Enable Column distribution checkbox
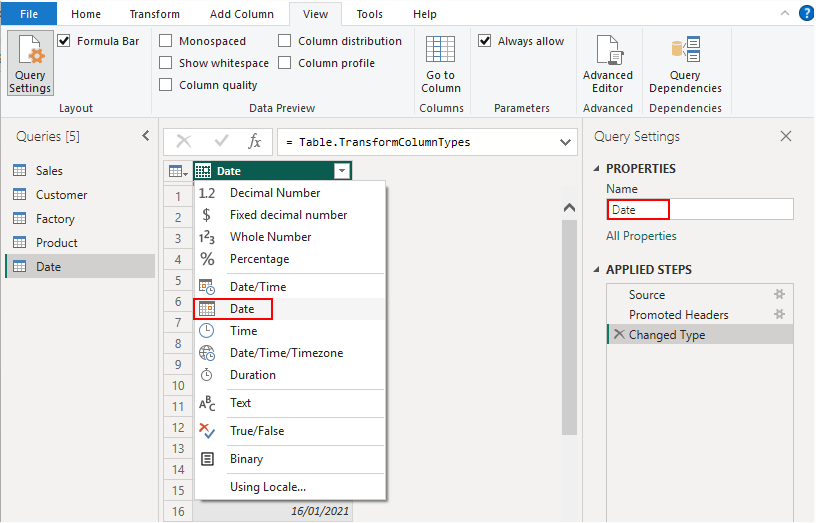 [x=285, y=41]
